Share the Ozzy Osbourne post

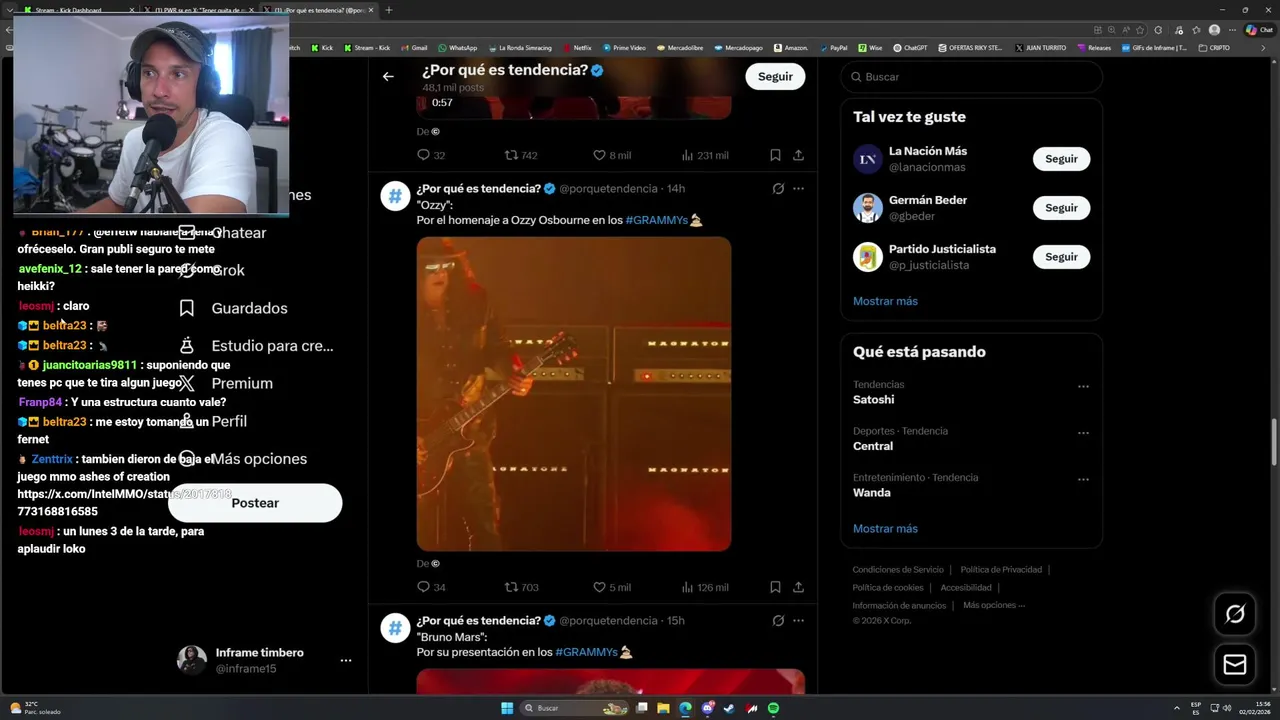(798, 587)
